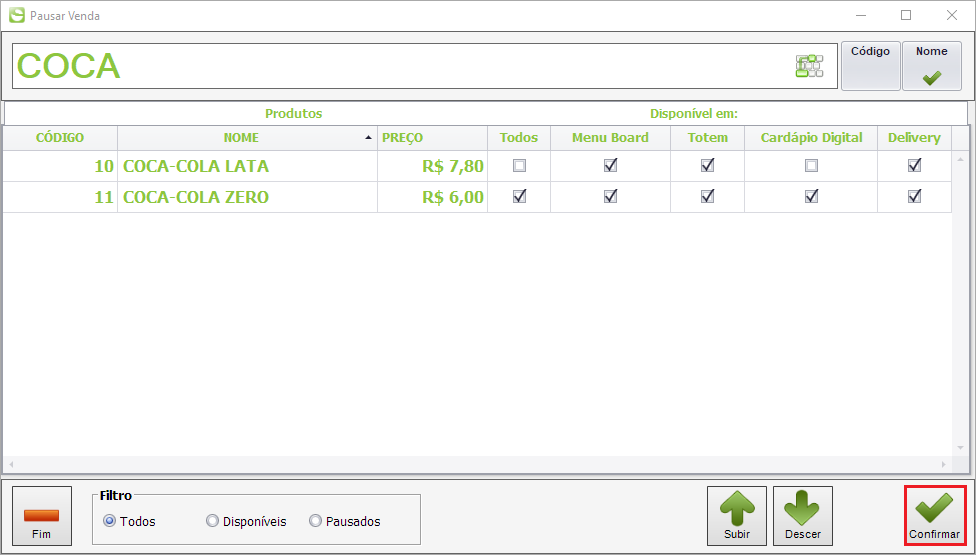976x555 pixels.
Task: Click the horizontal scrollbar right arrow
Action: point(944,464)
